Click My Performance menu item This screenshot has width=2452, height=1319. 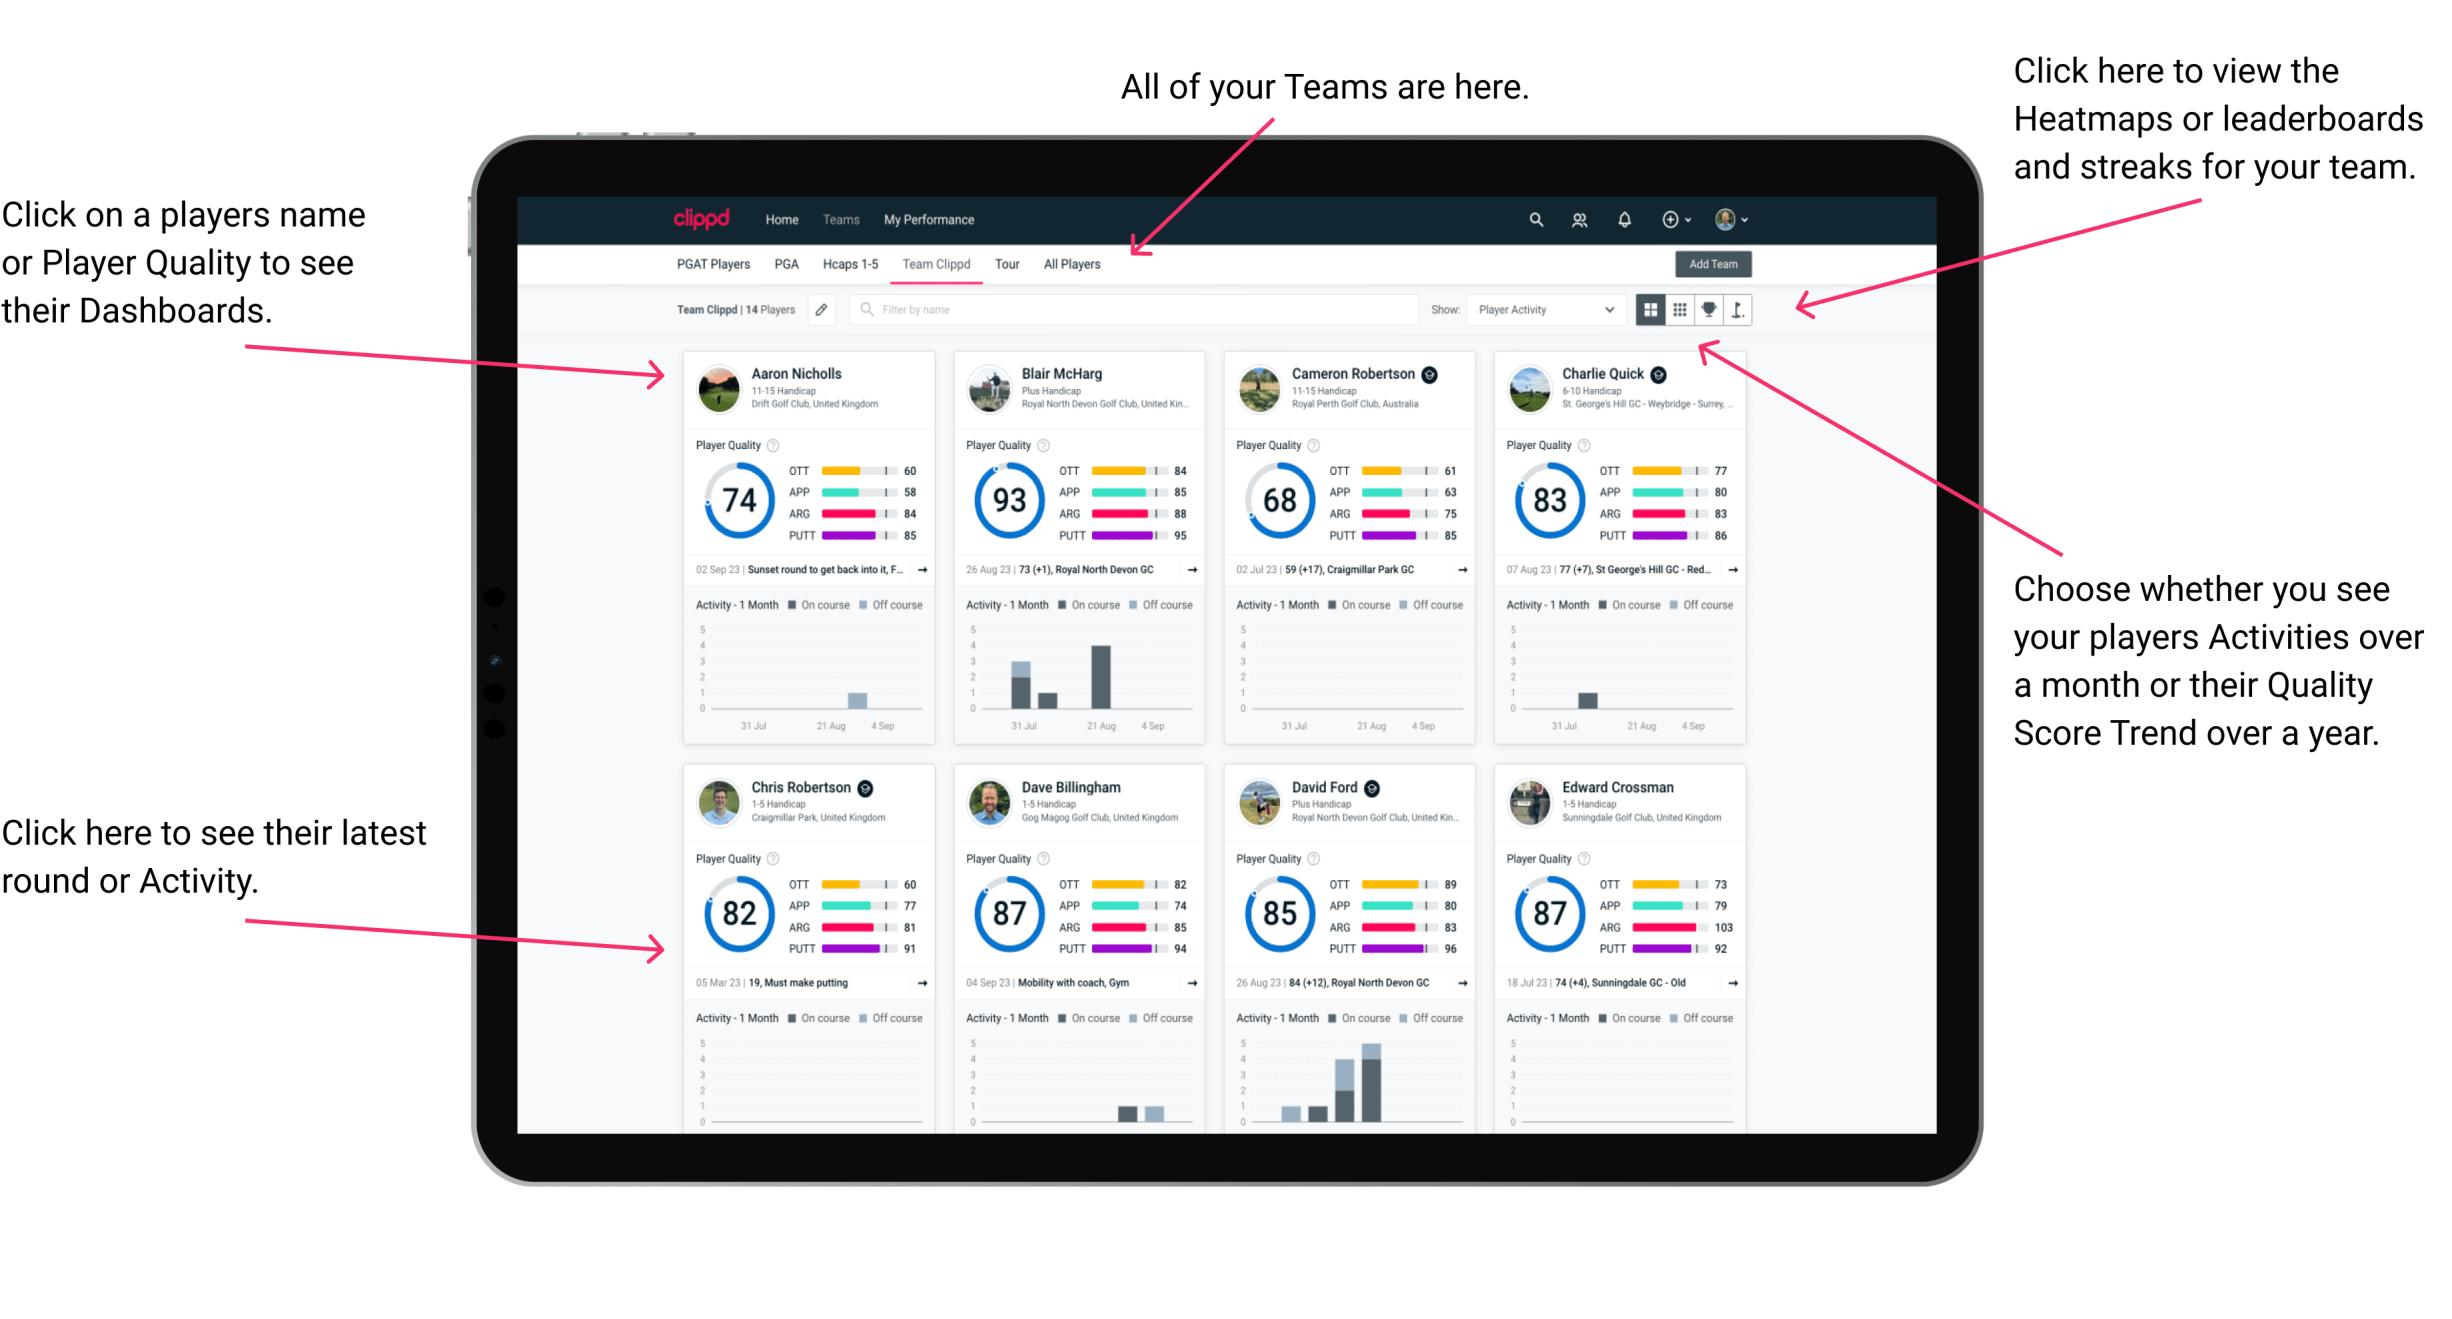point(929,219)
